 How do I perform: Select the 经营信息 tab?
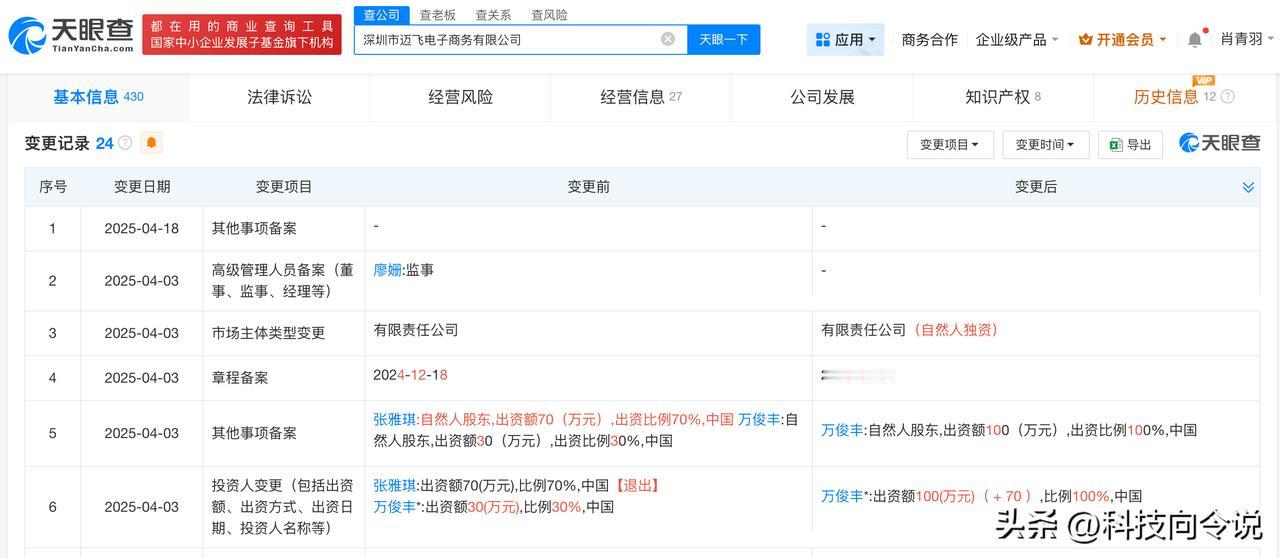coord(641,97)
